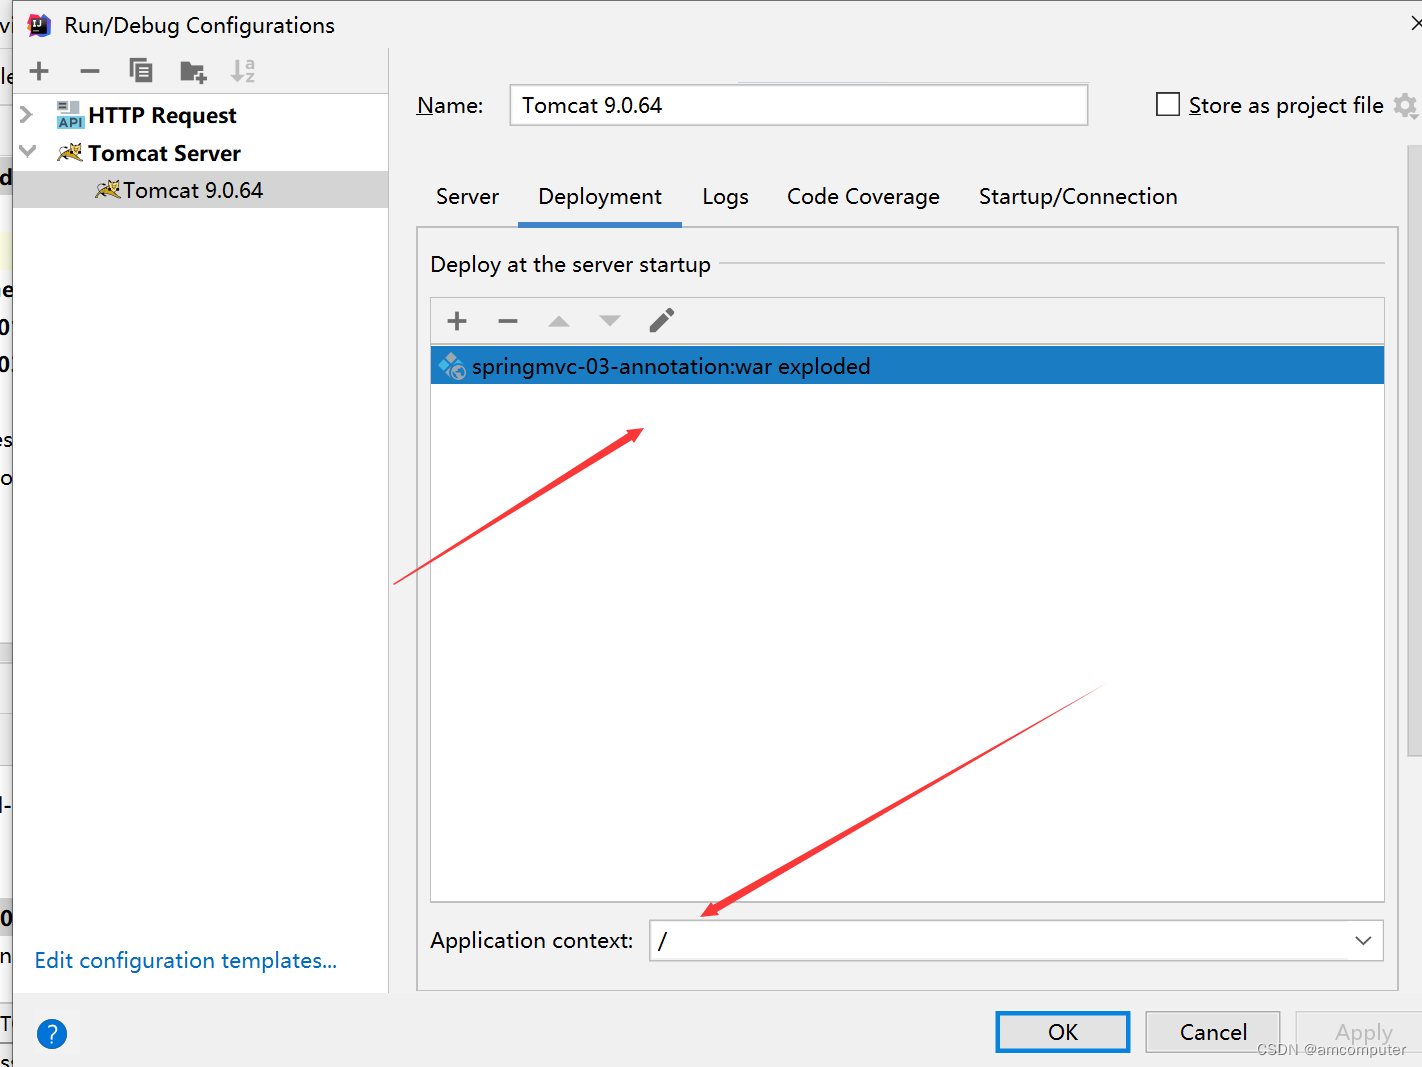Move the deployment artifact up
The height and width of the screenshot is (1067, 1422).
coord(559,321)
